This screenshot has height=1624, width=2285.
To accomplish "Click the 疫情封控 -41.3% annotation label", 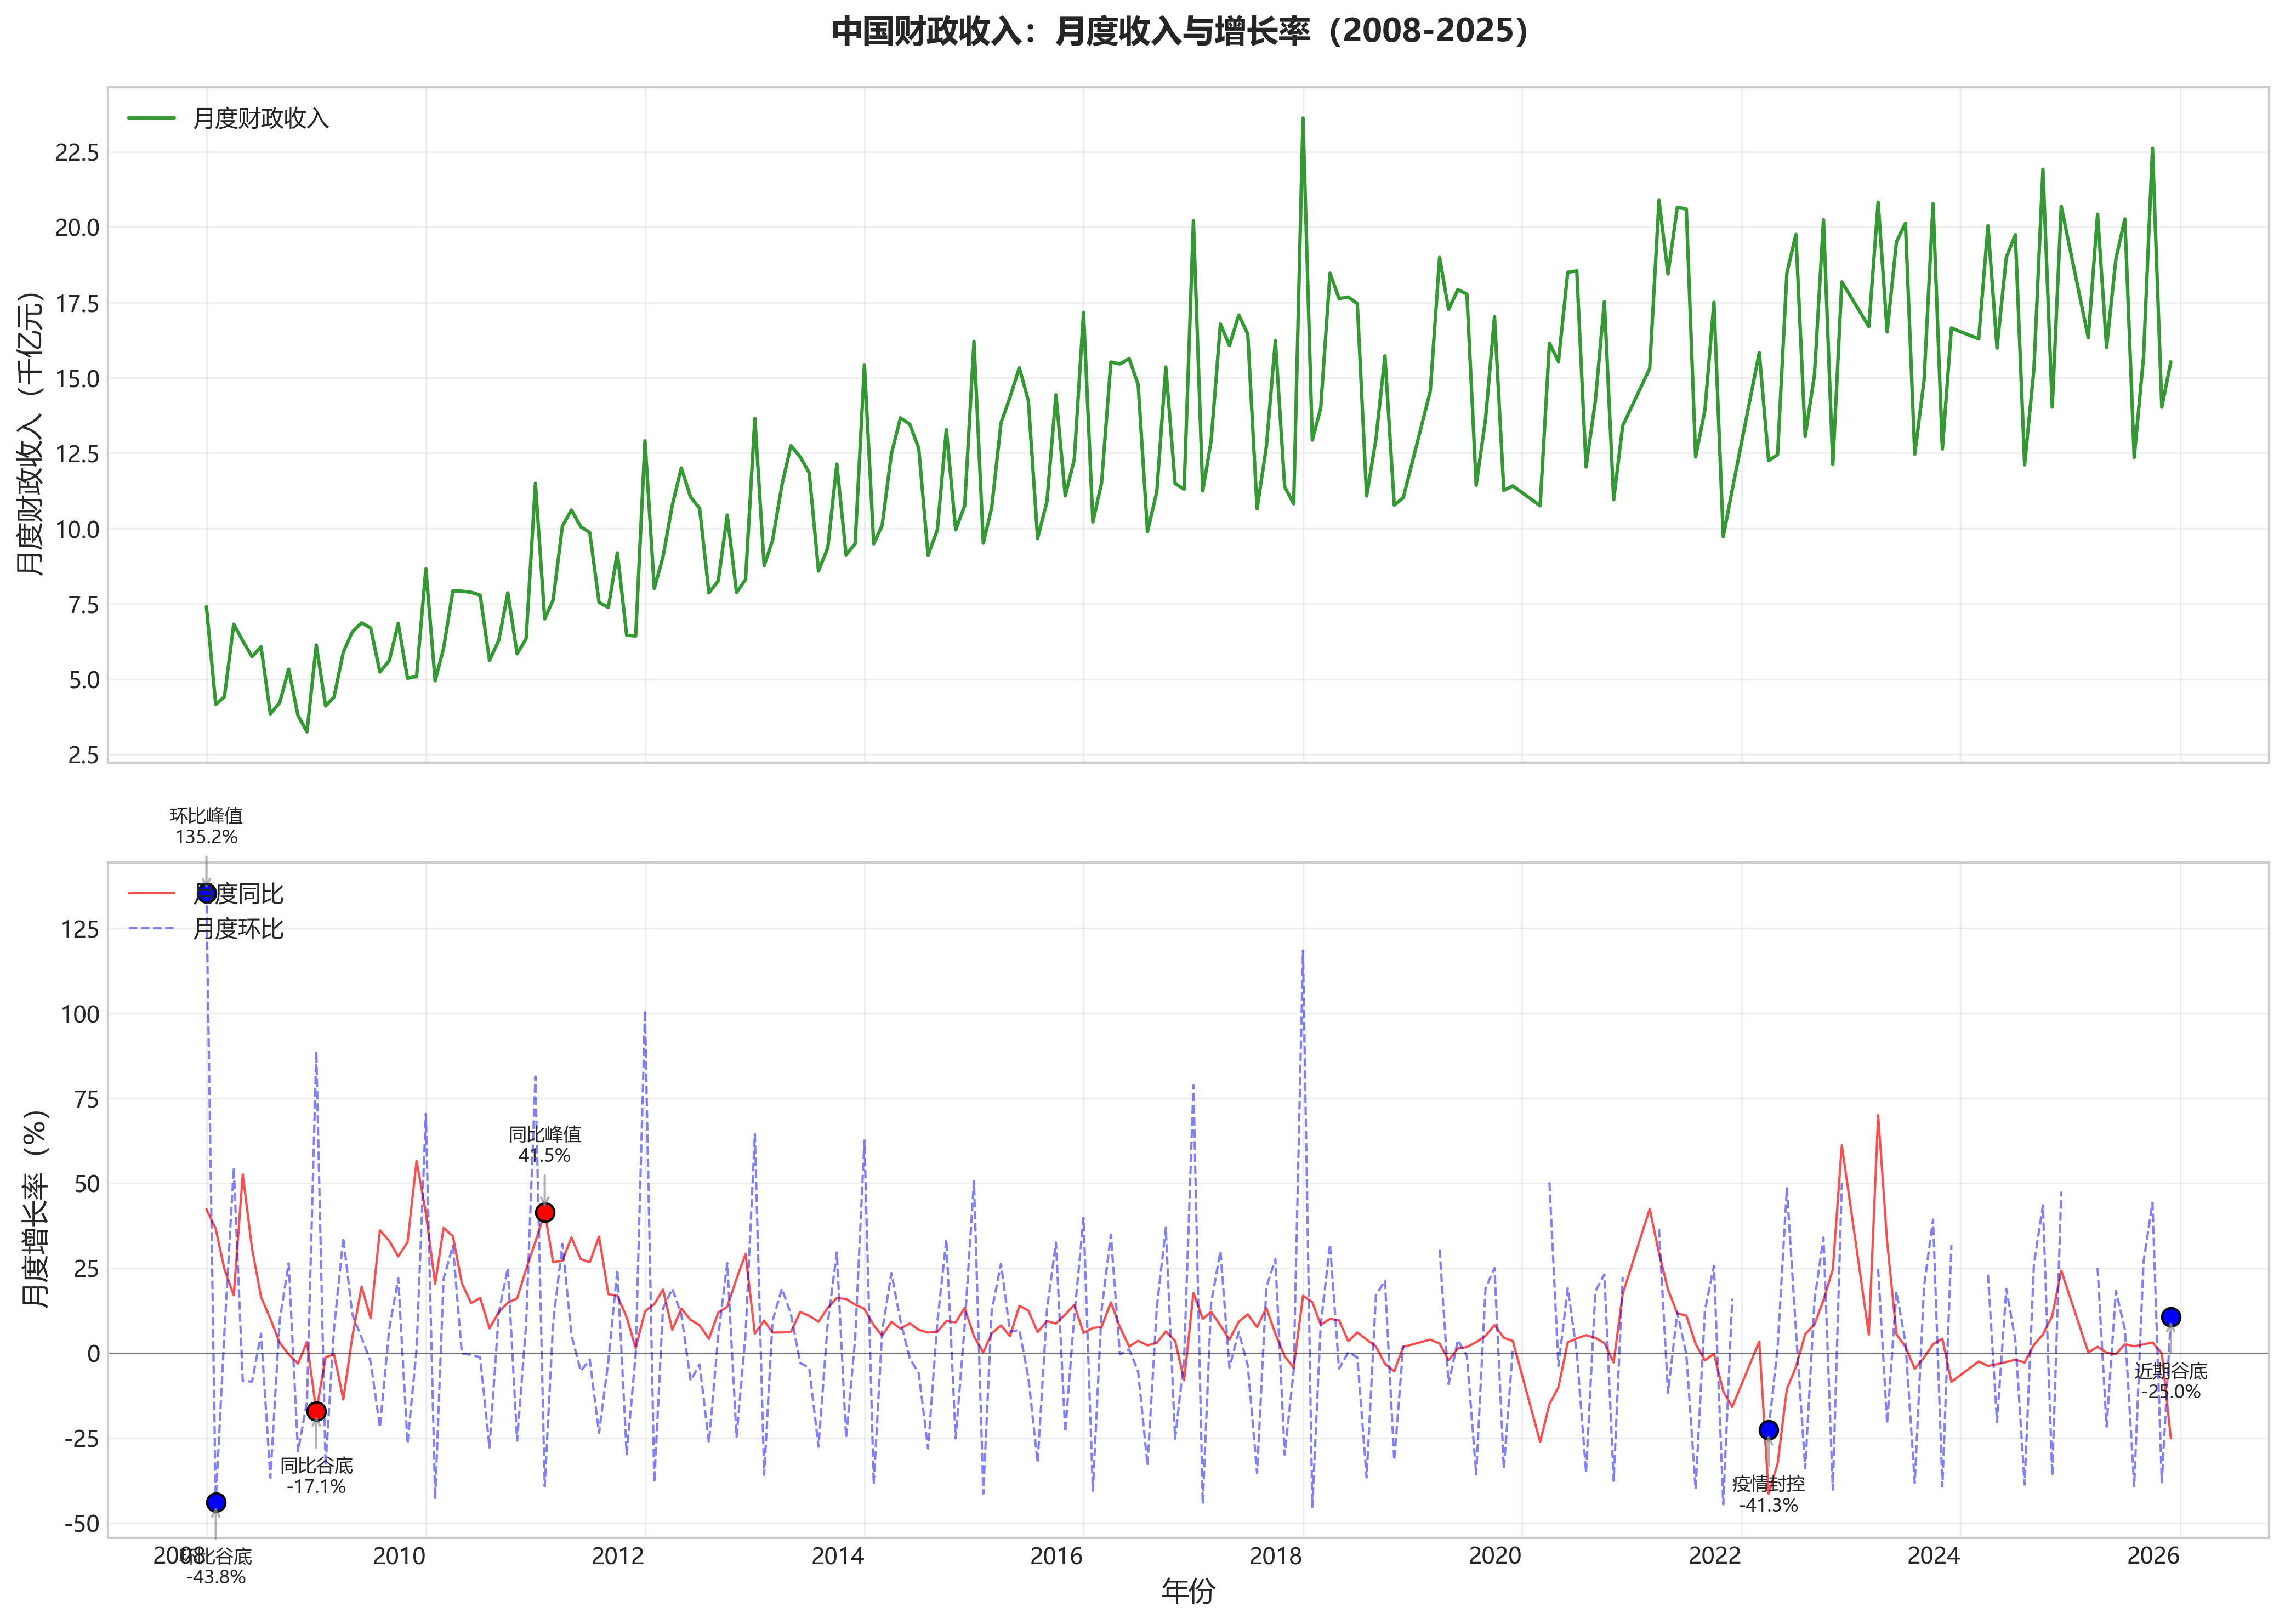I will [x=1768, y=1494].
